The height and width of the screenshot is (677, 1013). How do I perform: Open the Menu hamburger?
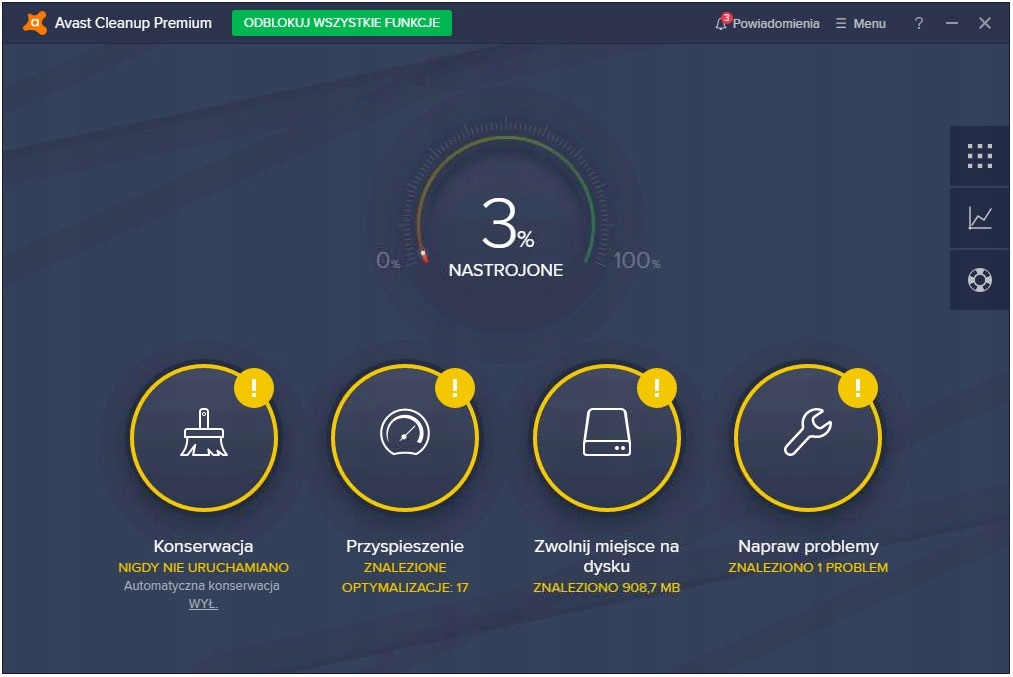(861, 23)
